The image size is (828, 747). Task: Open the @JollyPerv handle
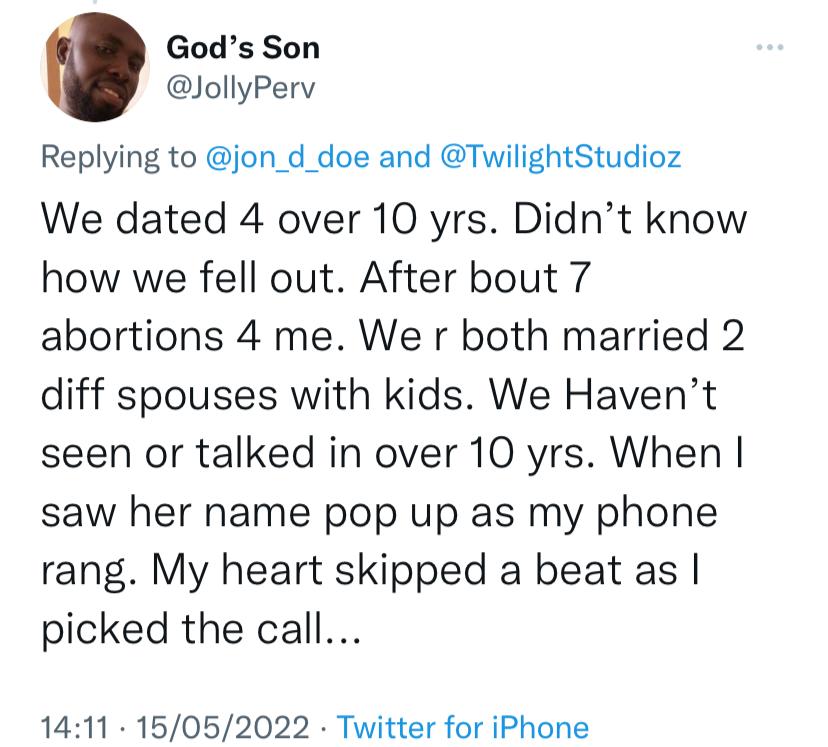[x=241, y=88]
